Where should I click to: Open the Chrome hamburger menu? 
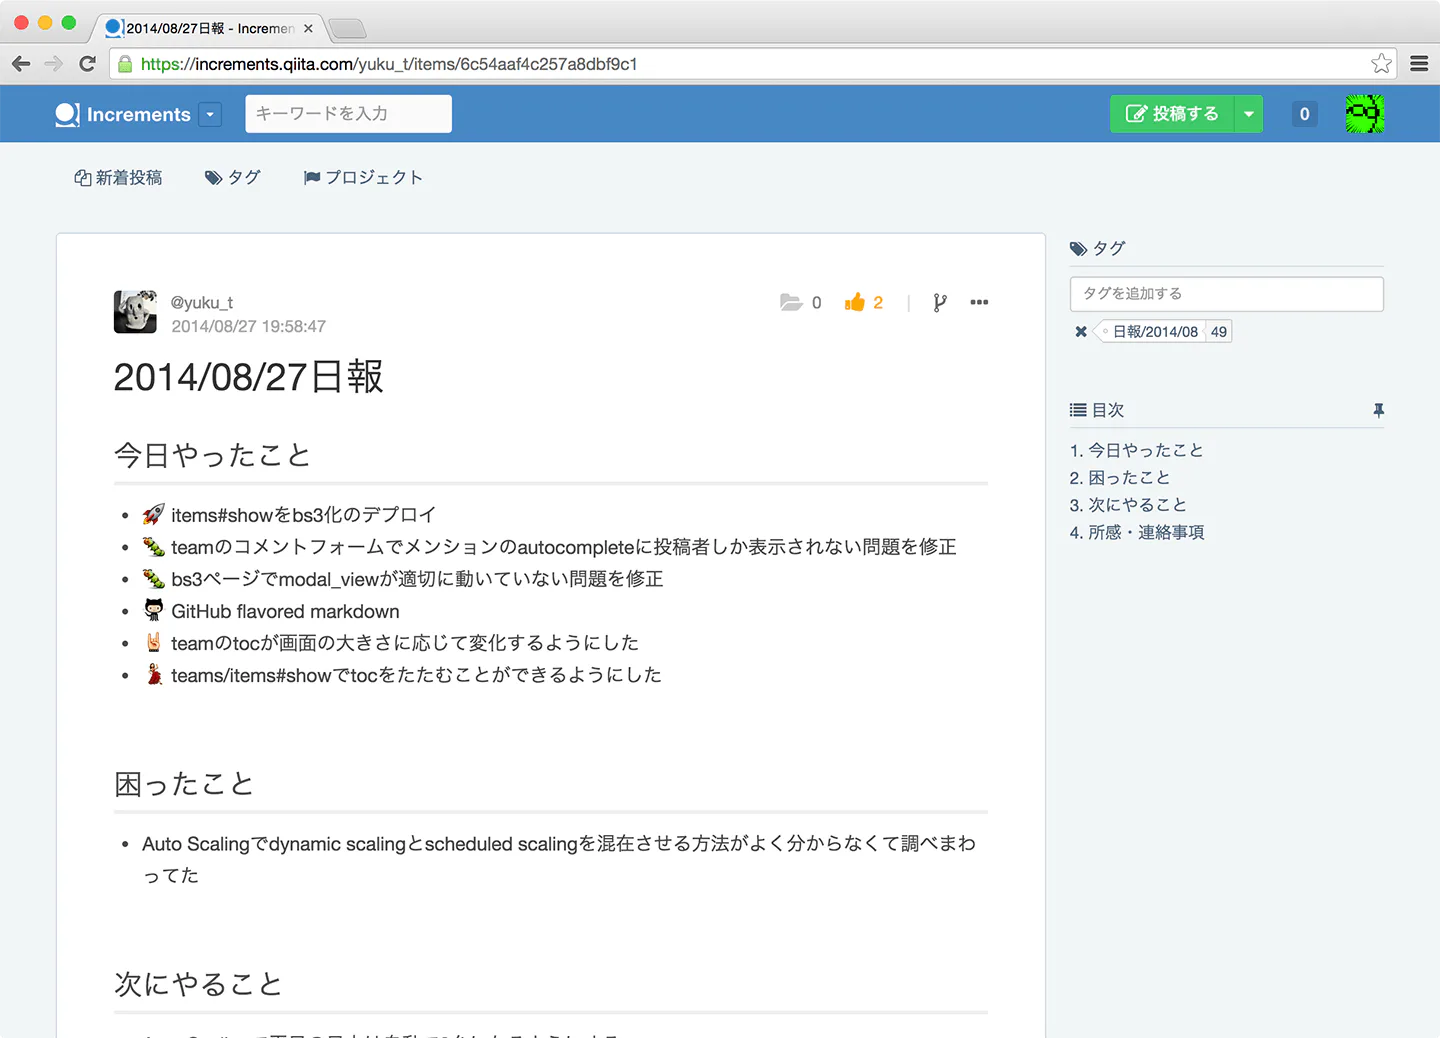(1419, 64)
